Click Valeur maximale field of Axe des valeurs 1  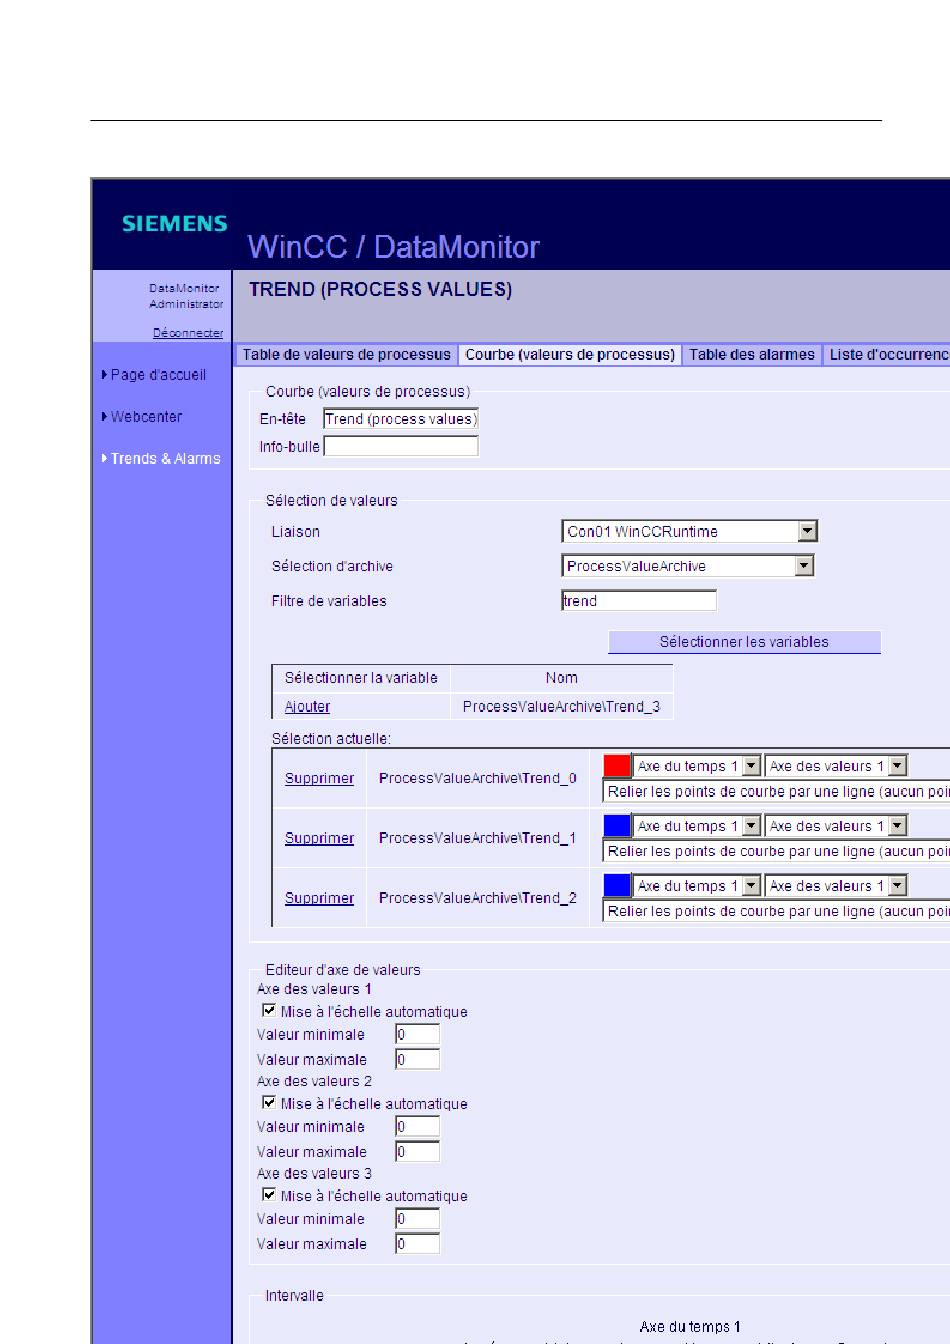point(417,1060)
